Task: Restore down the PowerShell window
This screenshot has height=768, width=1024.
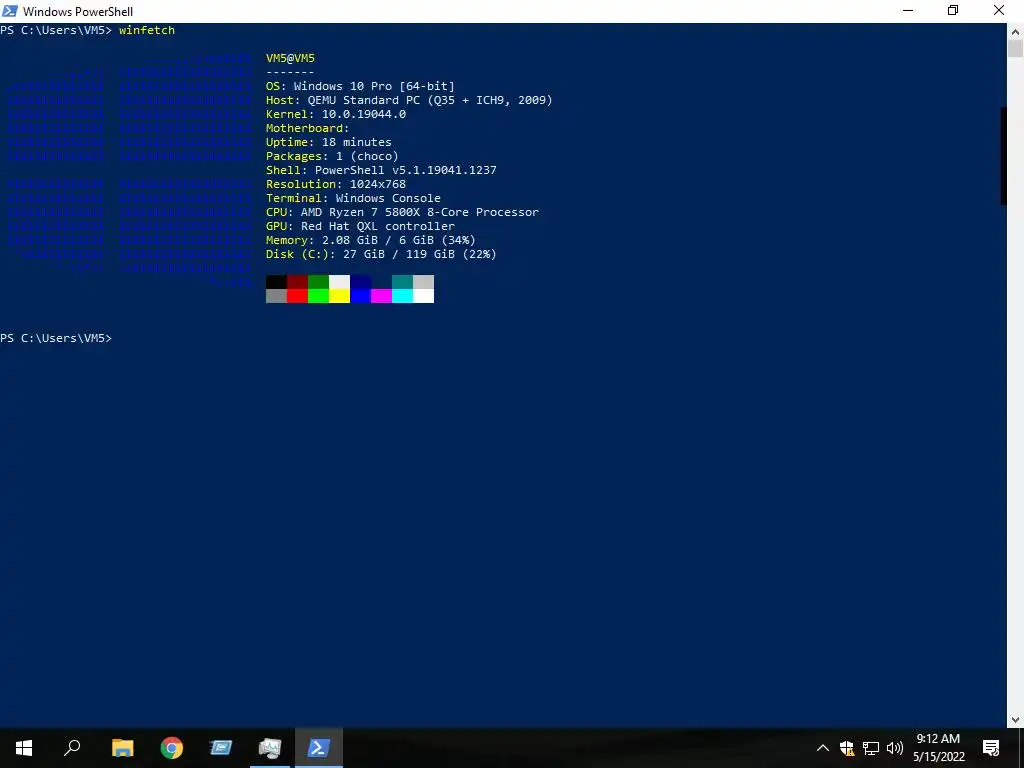Action: point(953,10)
